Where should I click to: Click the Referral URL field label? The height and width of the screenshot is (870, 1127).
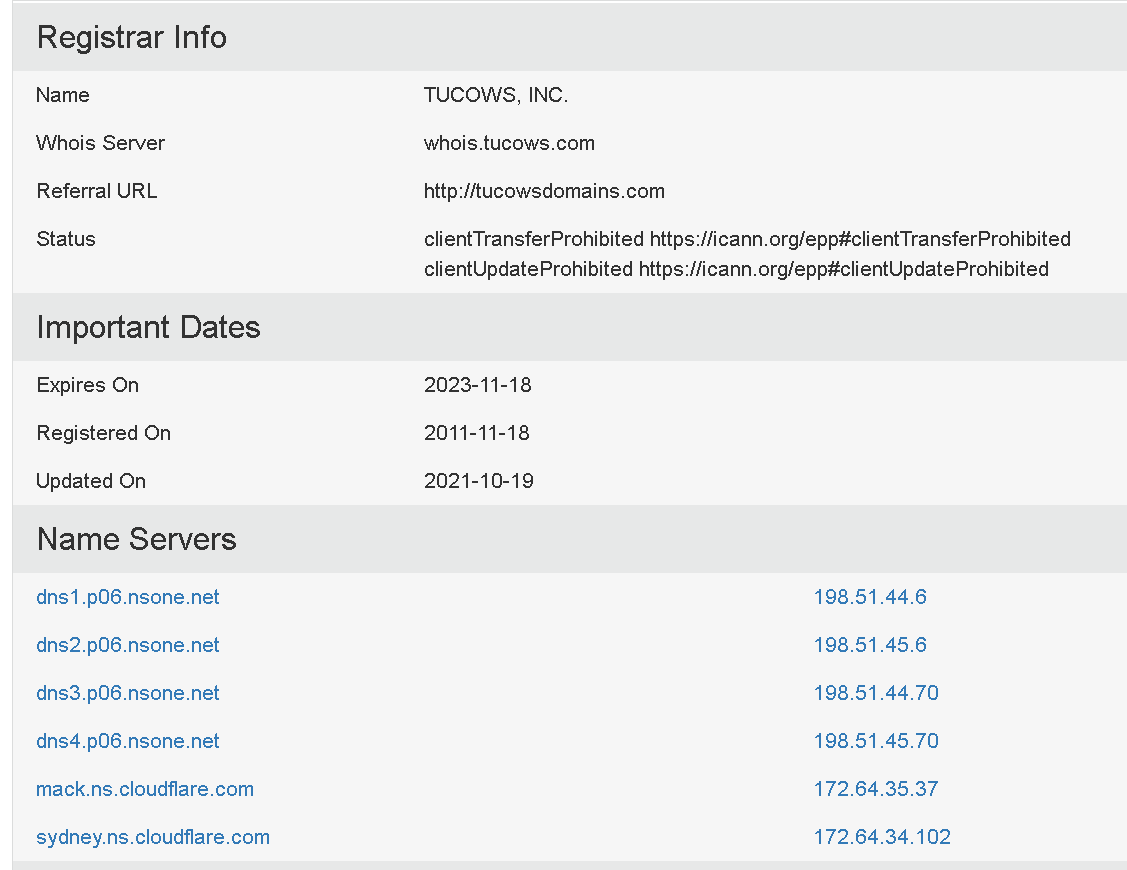[x=96, y=191]
